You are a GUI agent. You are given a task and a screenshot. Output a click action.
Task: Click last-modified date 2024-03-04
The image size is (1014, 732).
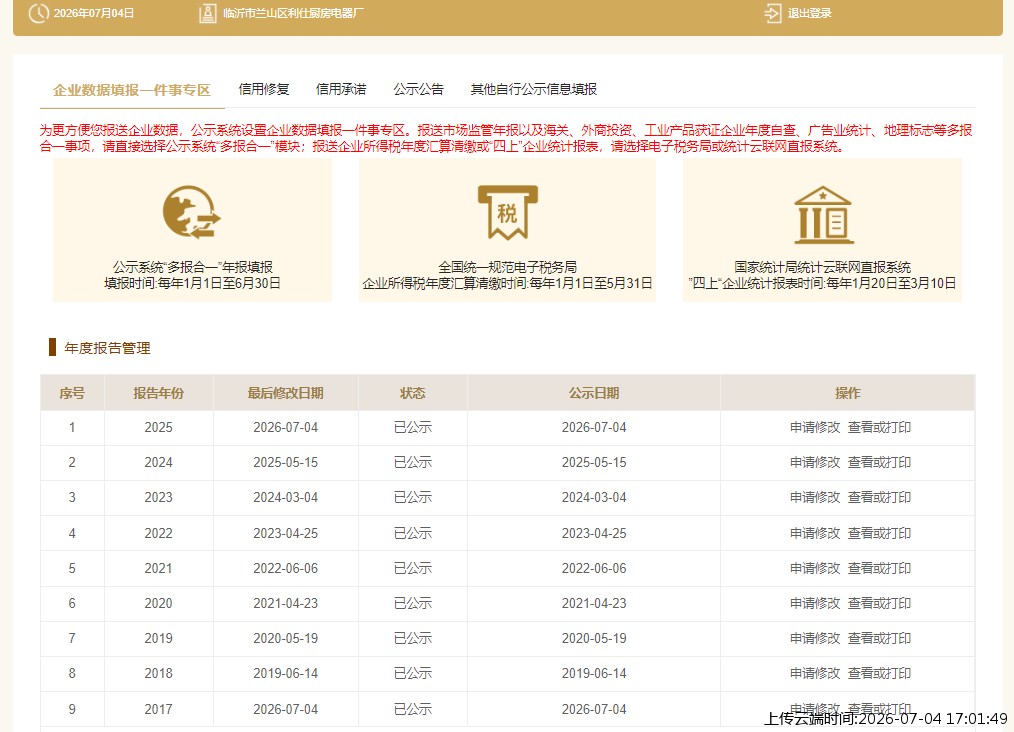pyautogui.click(x=285, y=497)
